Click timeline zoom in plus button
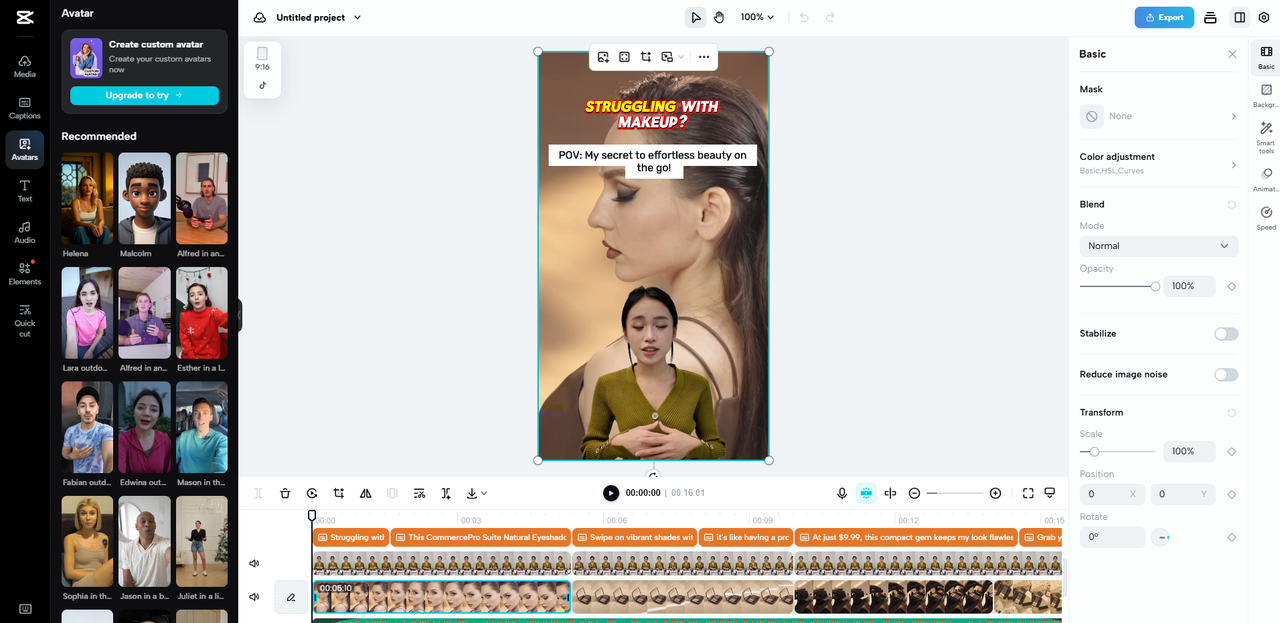Screen dimensions: 1280x623 pyautogui.click(x=995, y=493)
